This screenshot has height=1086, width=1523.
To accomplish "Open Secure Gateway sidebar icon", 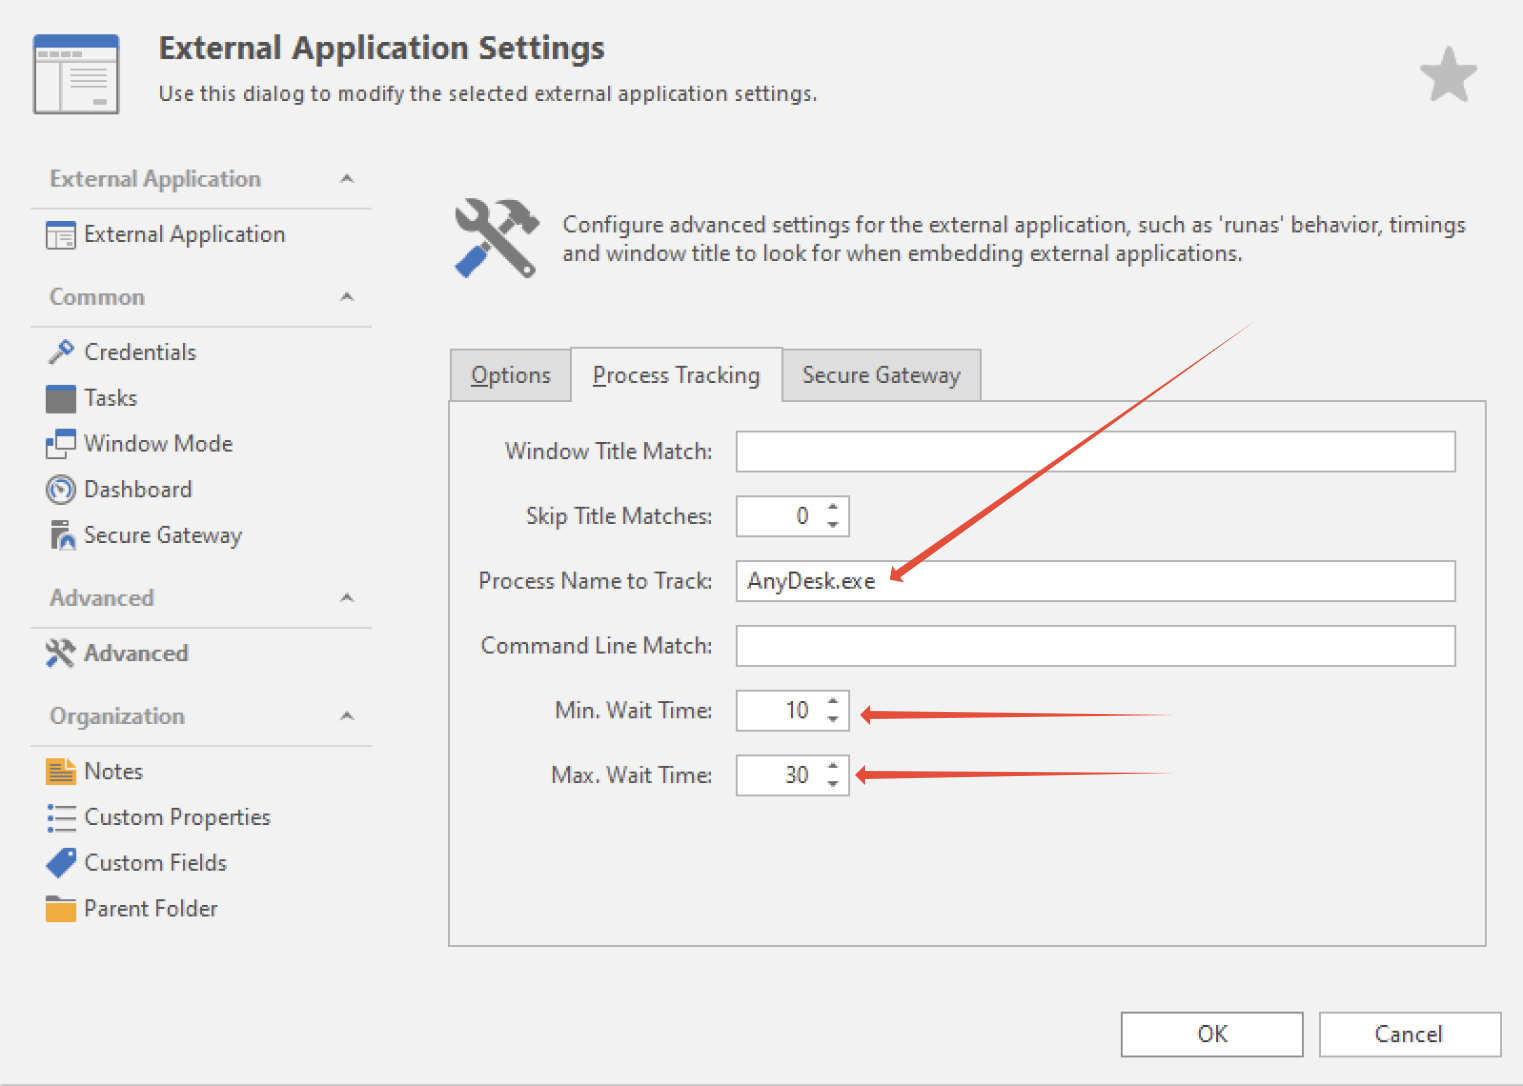I will [x=61, y=536].
